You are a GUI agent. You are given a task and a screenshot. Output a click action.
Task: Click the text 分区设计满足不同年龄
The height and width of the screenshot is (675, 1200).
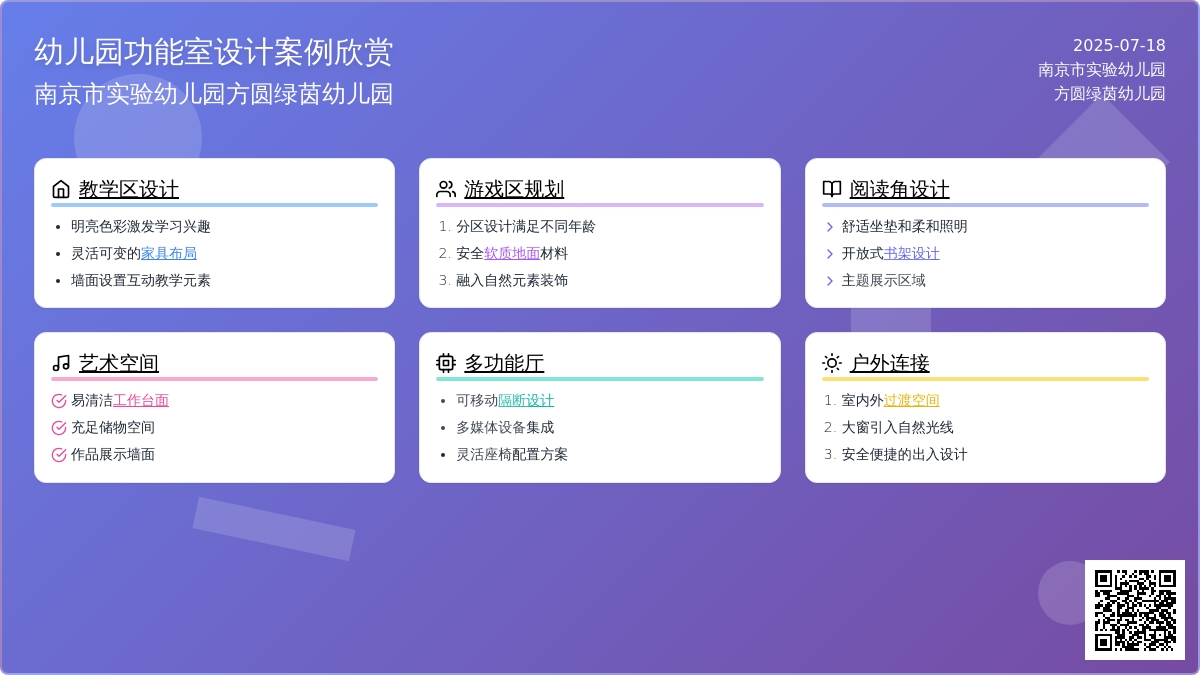(x=526, y=226)
